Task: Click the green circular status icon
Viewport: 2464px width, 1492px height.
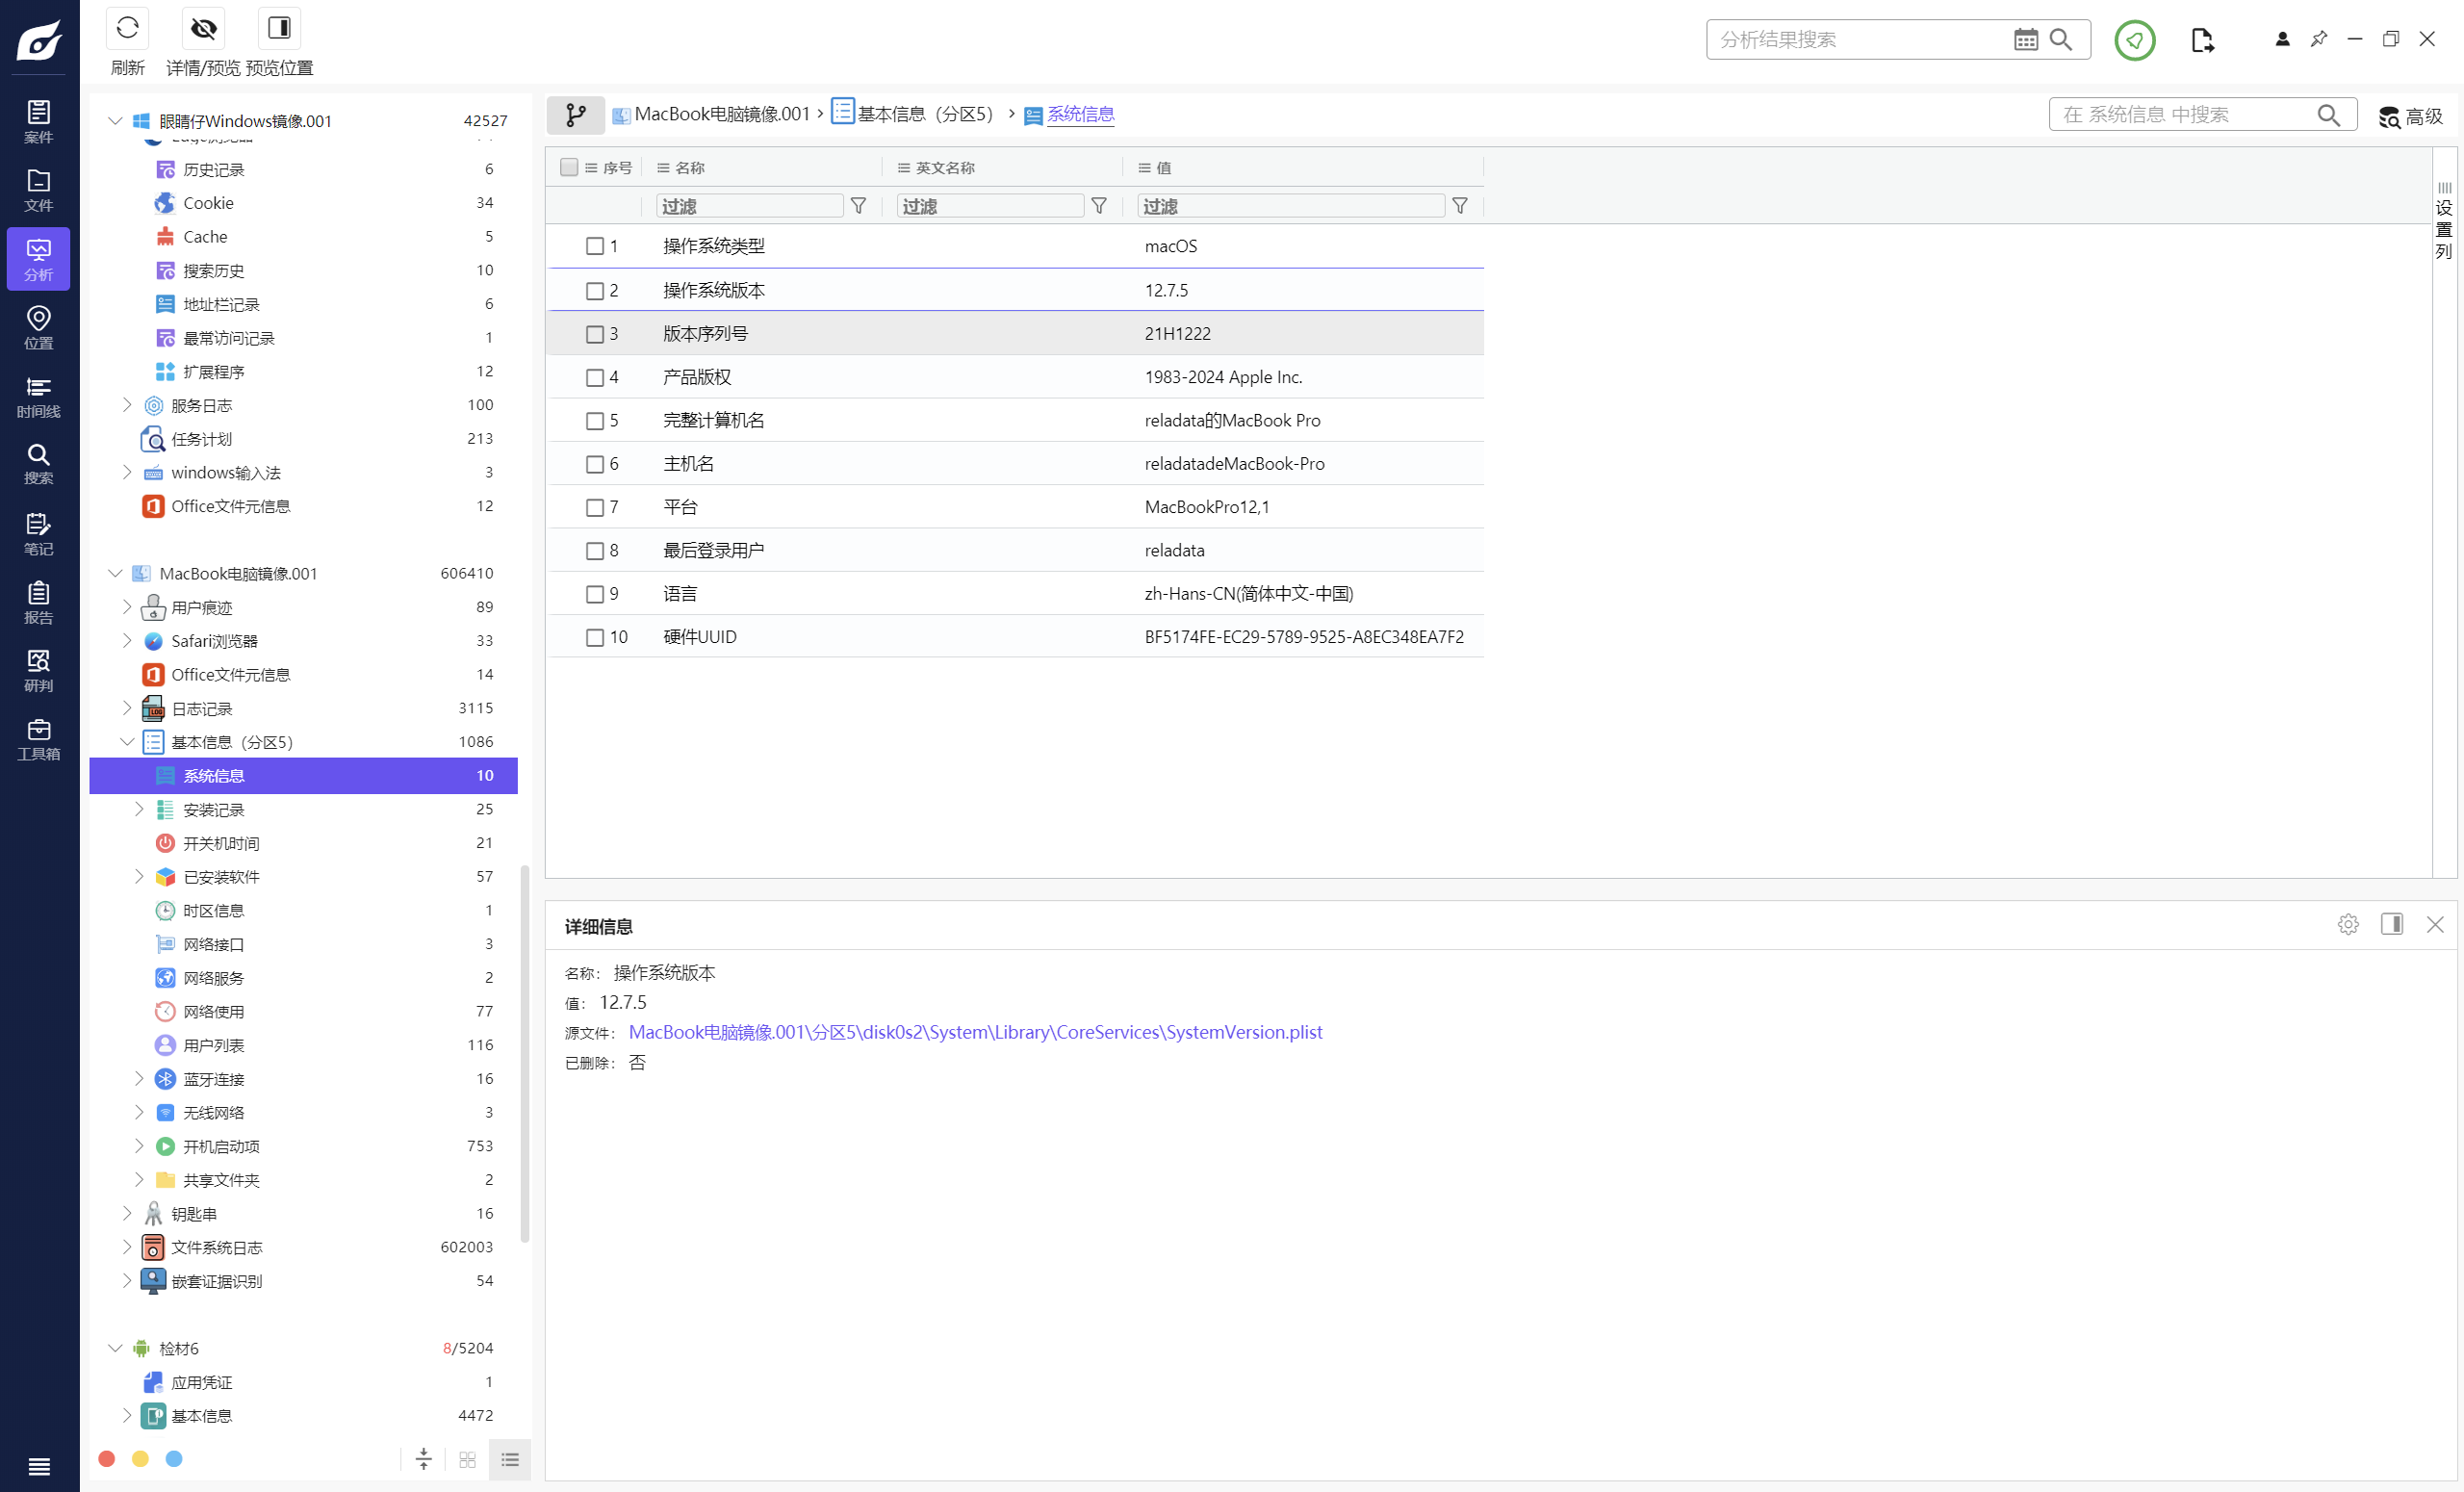Action: click(x=2134, y=40)
